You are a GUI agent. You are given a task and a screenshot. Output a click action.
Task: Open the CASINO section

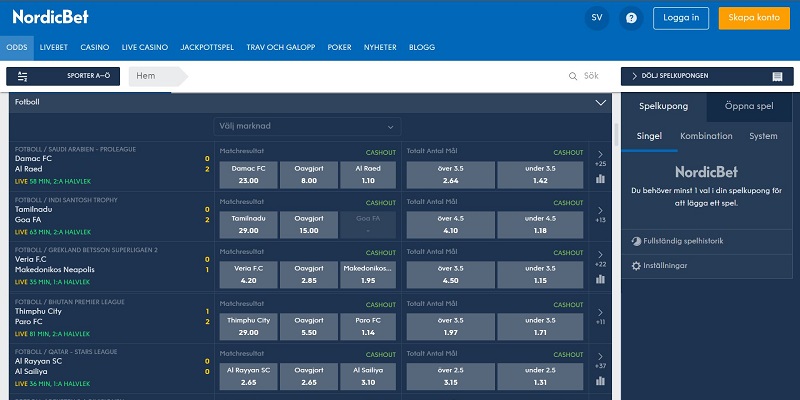point(95,47)
